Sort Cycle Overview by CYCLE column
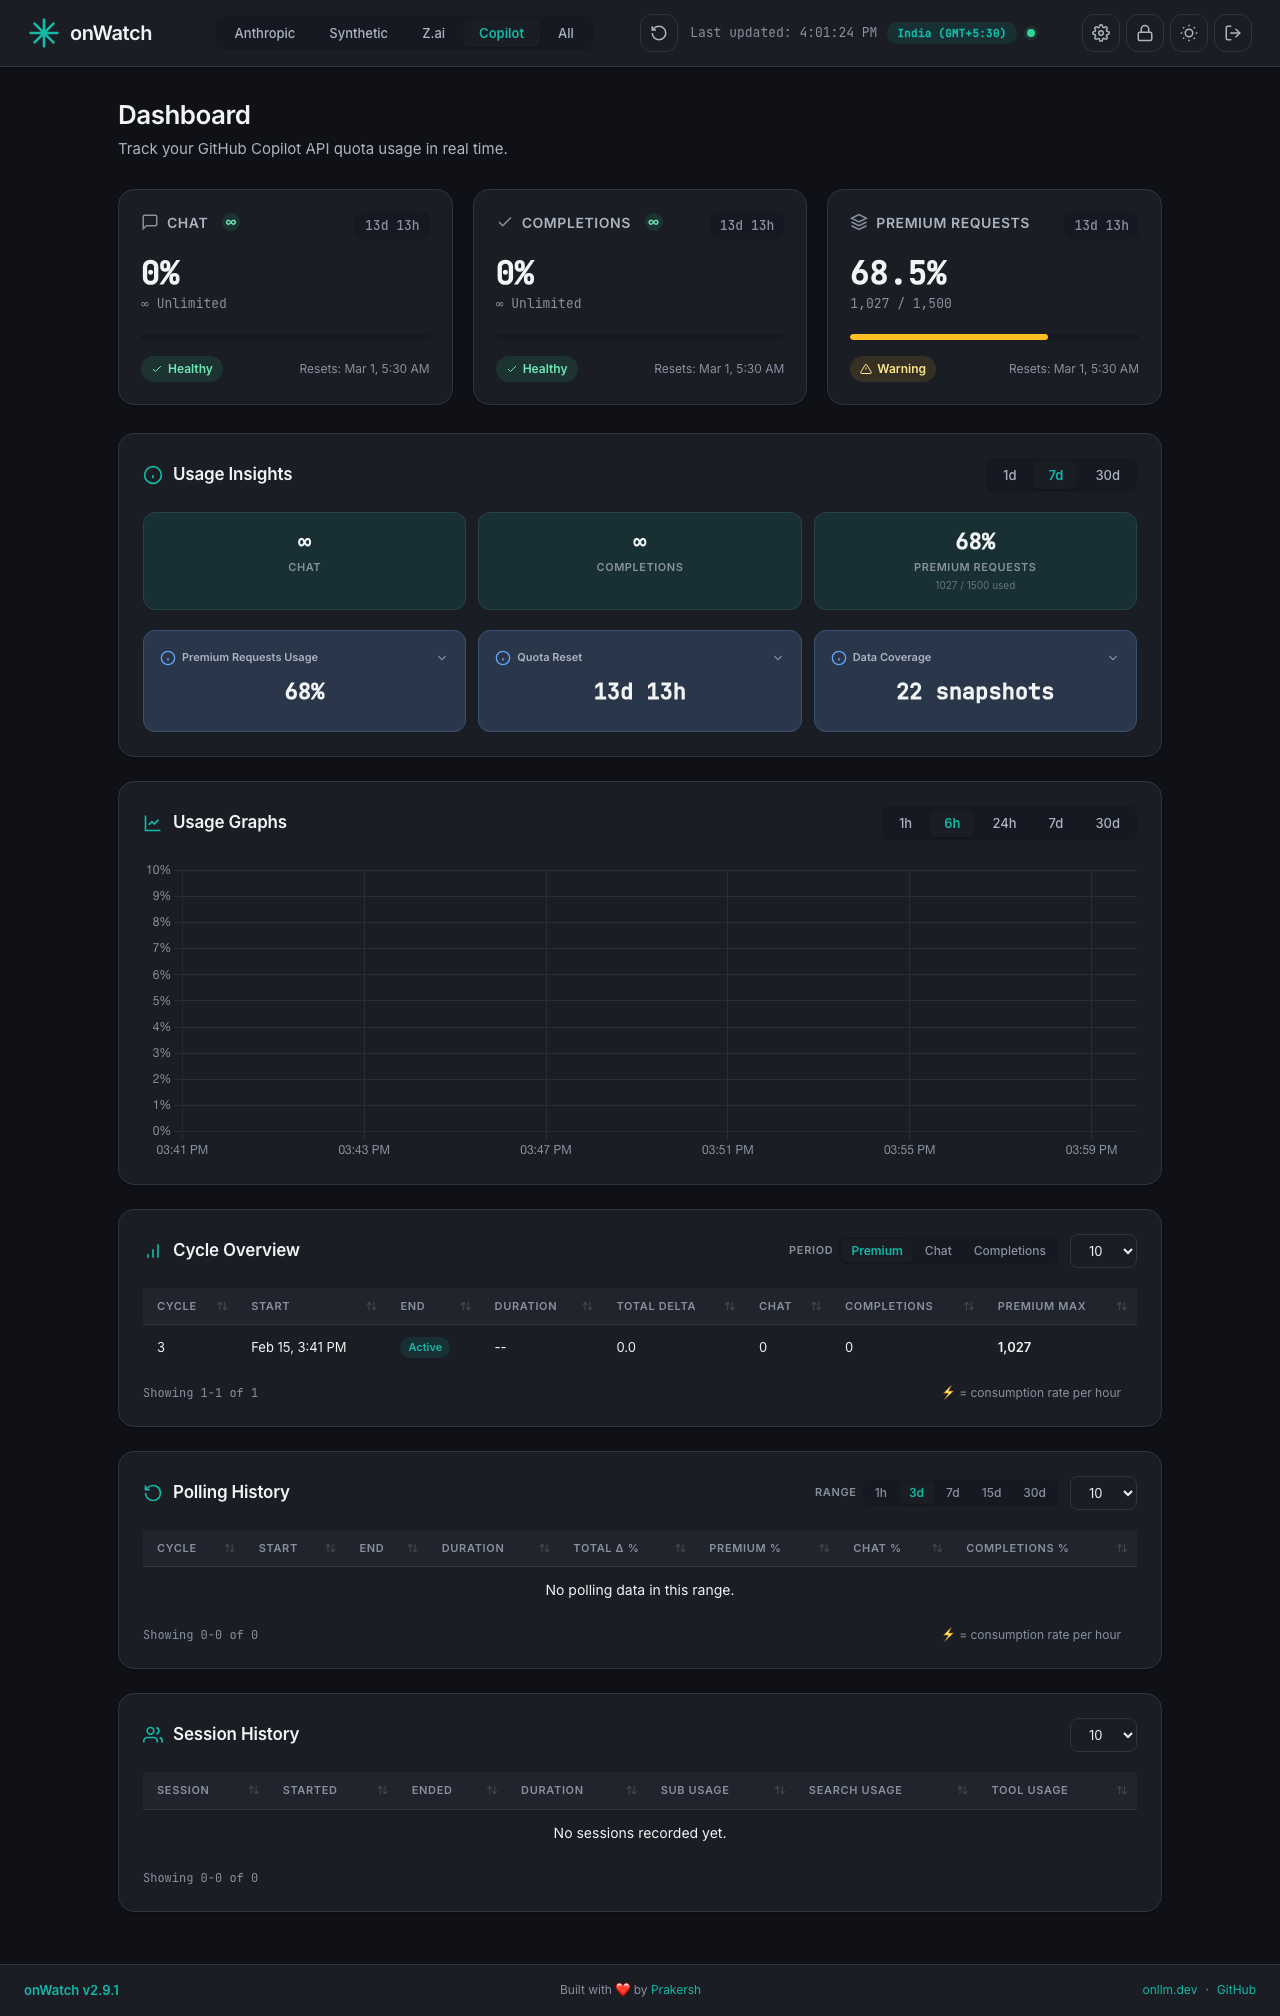Screen dimensions: 1280x2016 tap(192, 1306)
